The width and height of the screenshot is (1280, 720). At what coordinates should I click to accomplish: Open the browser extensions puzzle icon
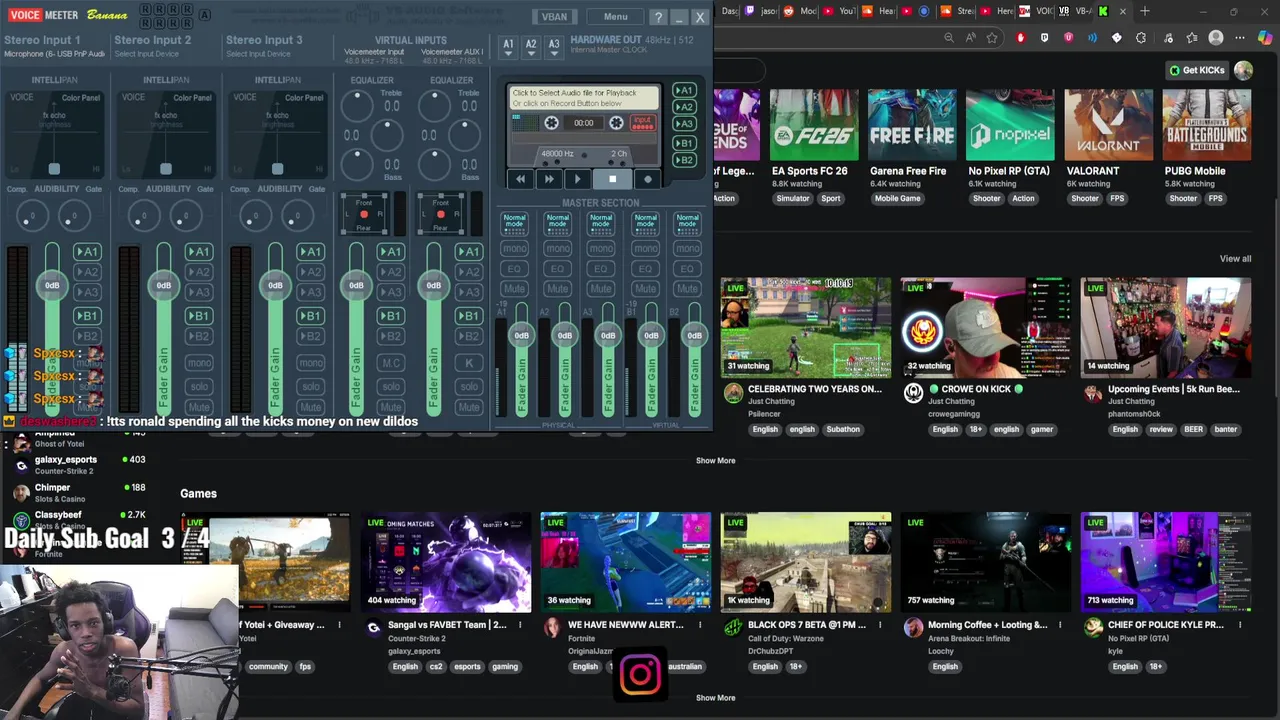[1141, 38]
